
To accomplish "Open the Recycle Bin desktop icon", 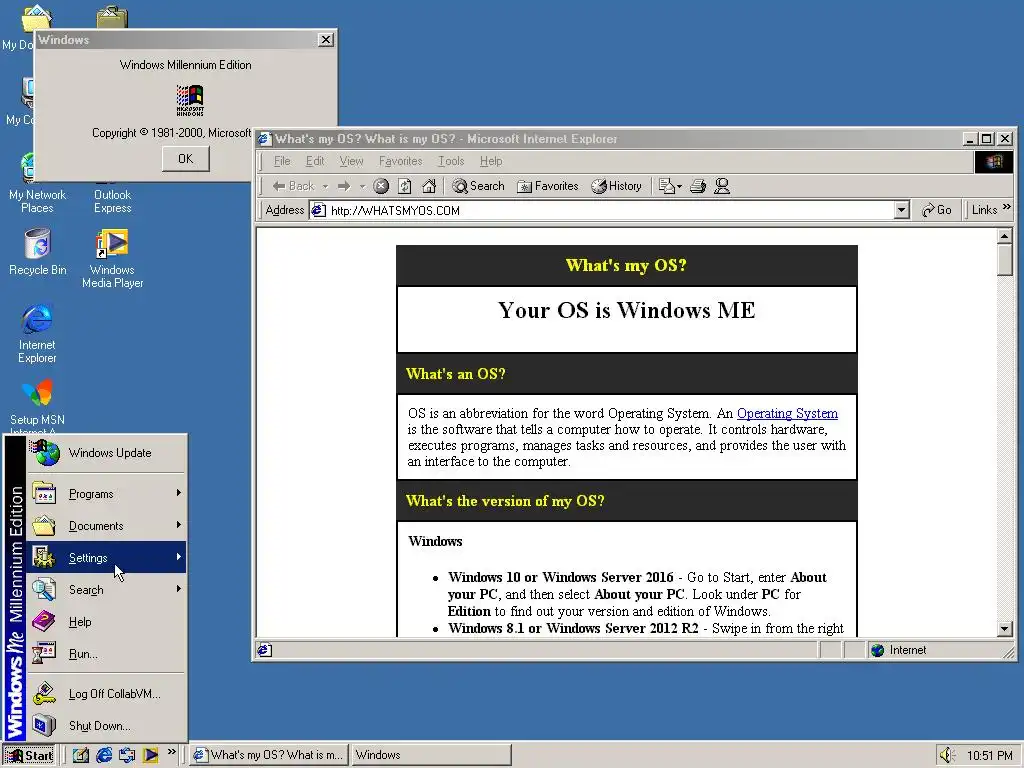I will coord(37,252).
